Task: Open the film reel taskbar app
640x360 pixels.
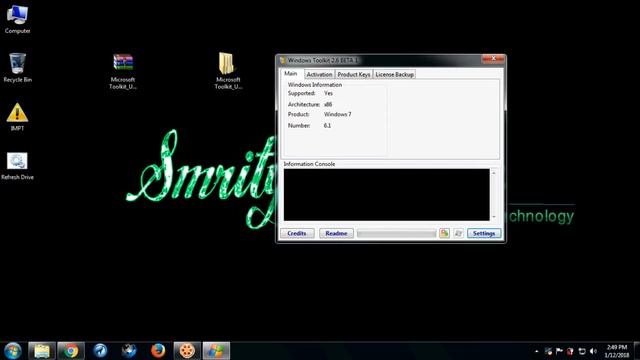Action: tap(187, 351)
